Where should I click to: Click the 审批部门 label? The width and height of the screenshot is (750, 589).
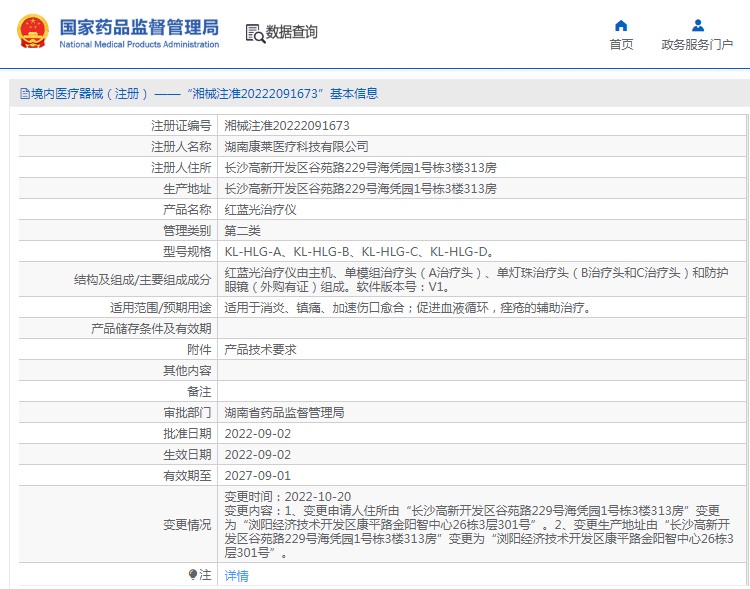pyautogui.click(x=187, y=412)
